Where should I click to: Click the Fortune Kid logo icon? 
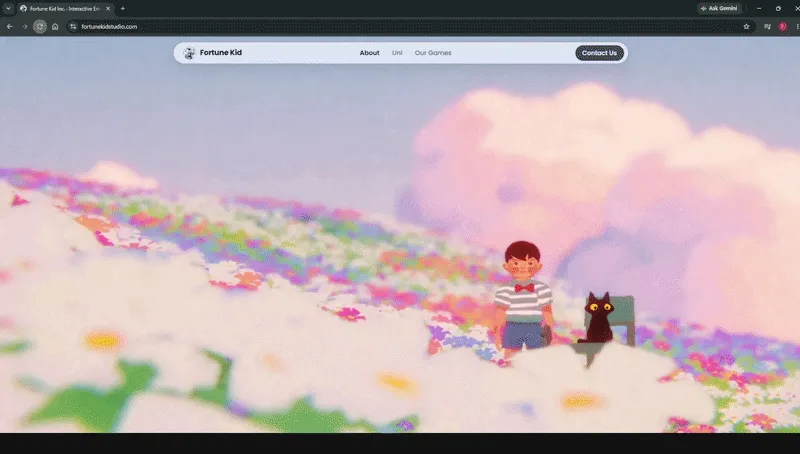point(189,53)
